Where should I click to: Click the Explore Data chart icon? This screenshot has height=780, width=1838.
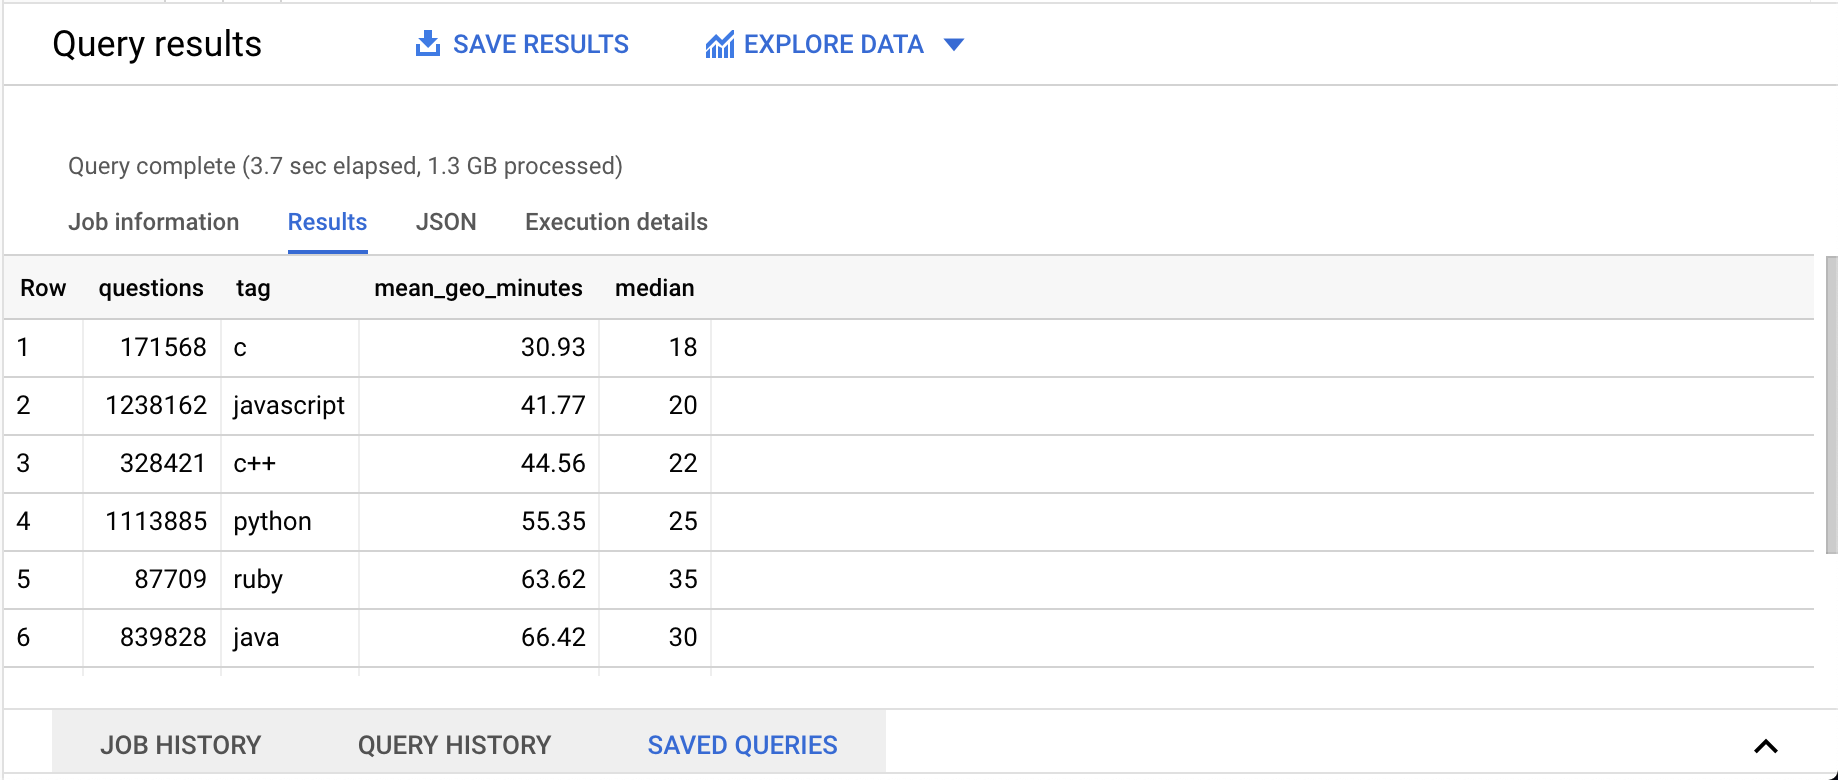(x=720, y=45)
